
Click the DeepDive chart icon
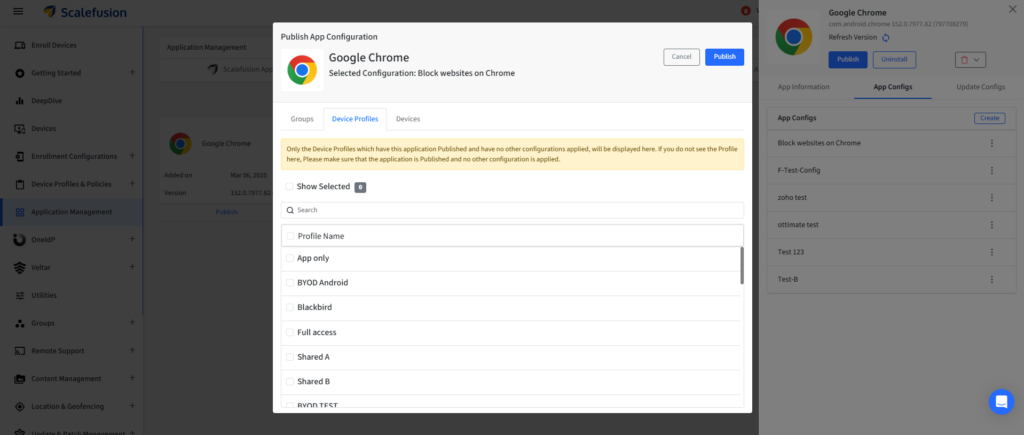20,101
